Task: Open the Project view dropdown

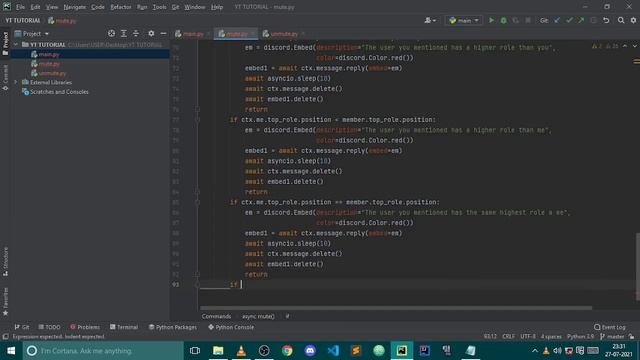Action: coord(32,33)
